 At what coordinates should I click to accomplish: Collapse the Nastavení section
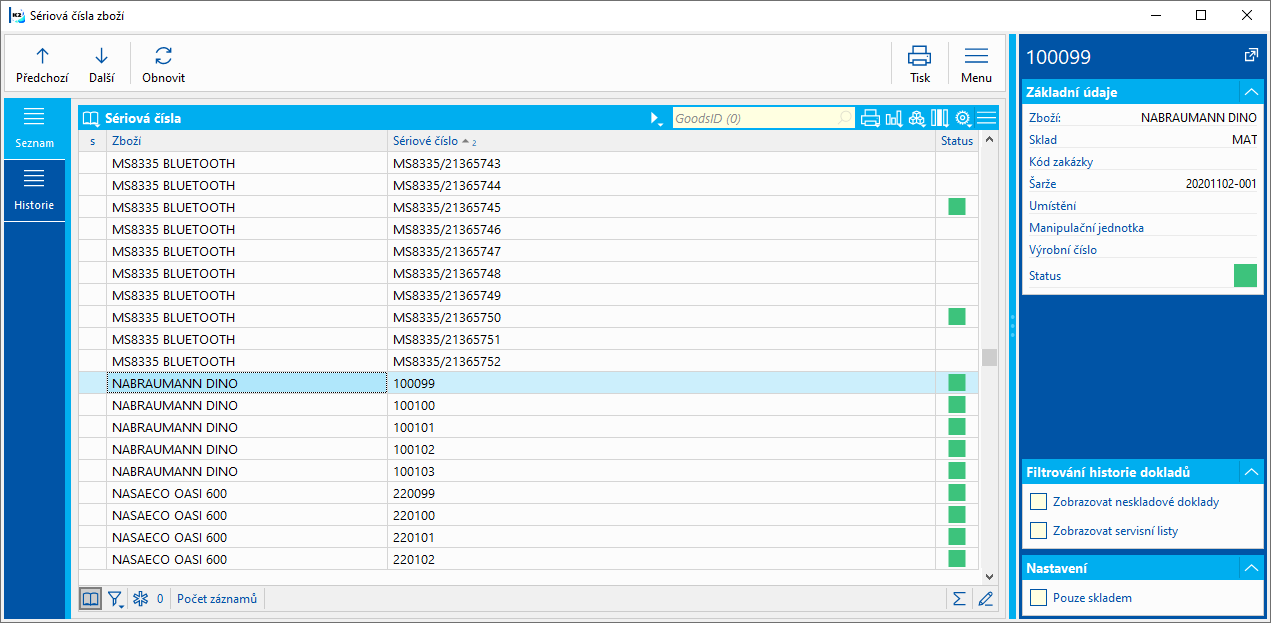(x=1249, y=568)
